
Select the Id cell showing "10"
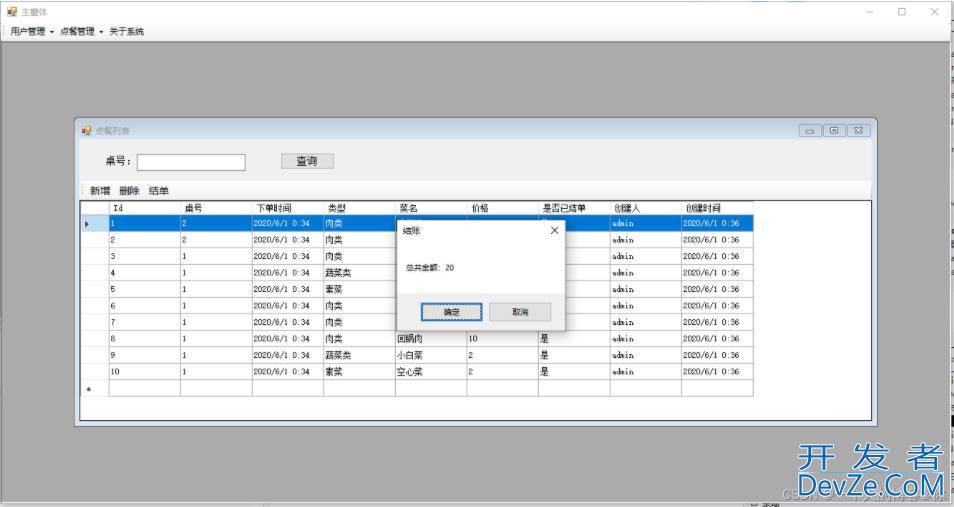click(145, 371)
